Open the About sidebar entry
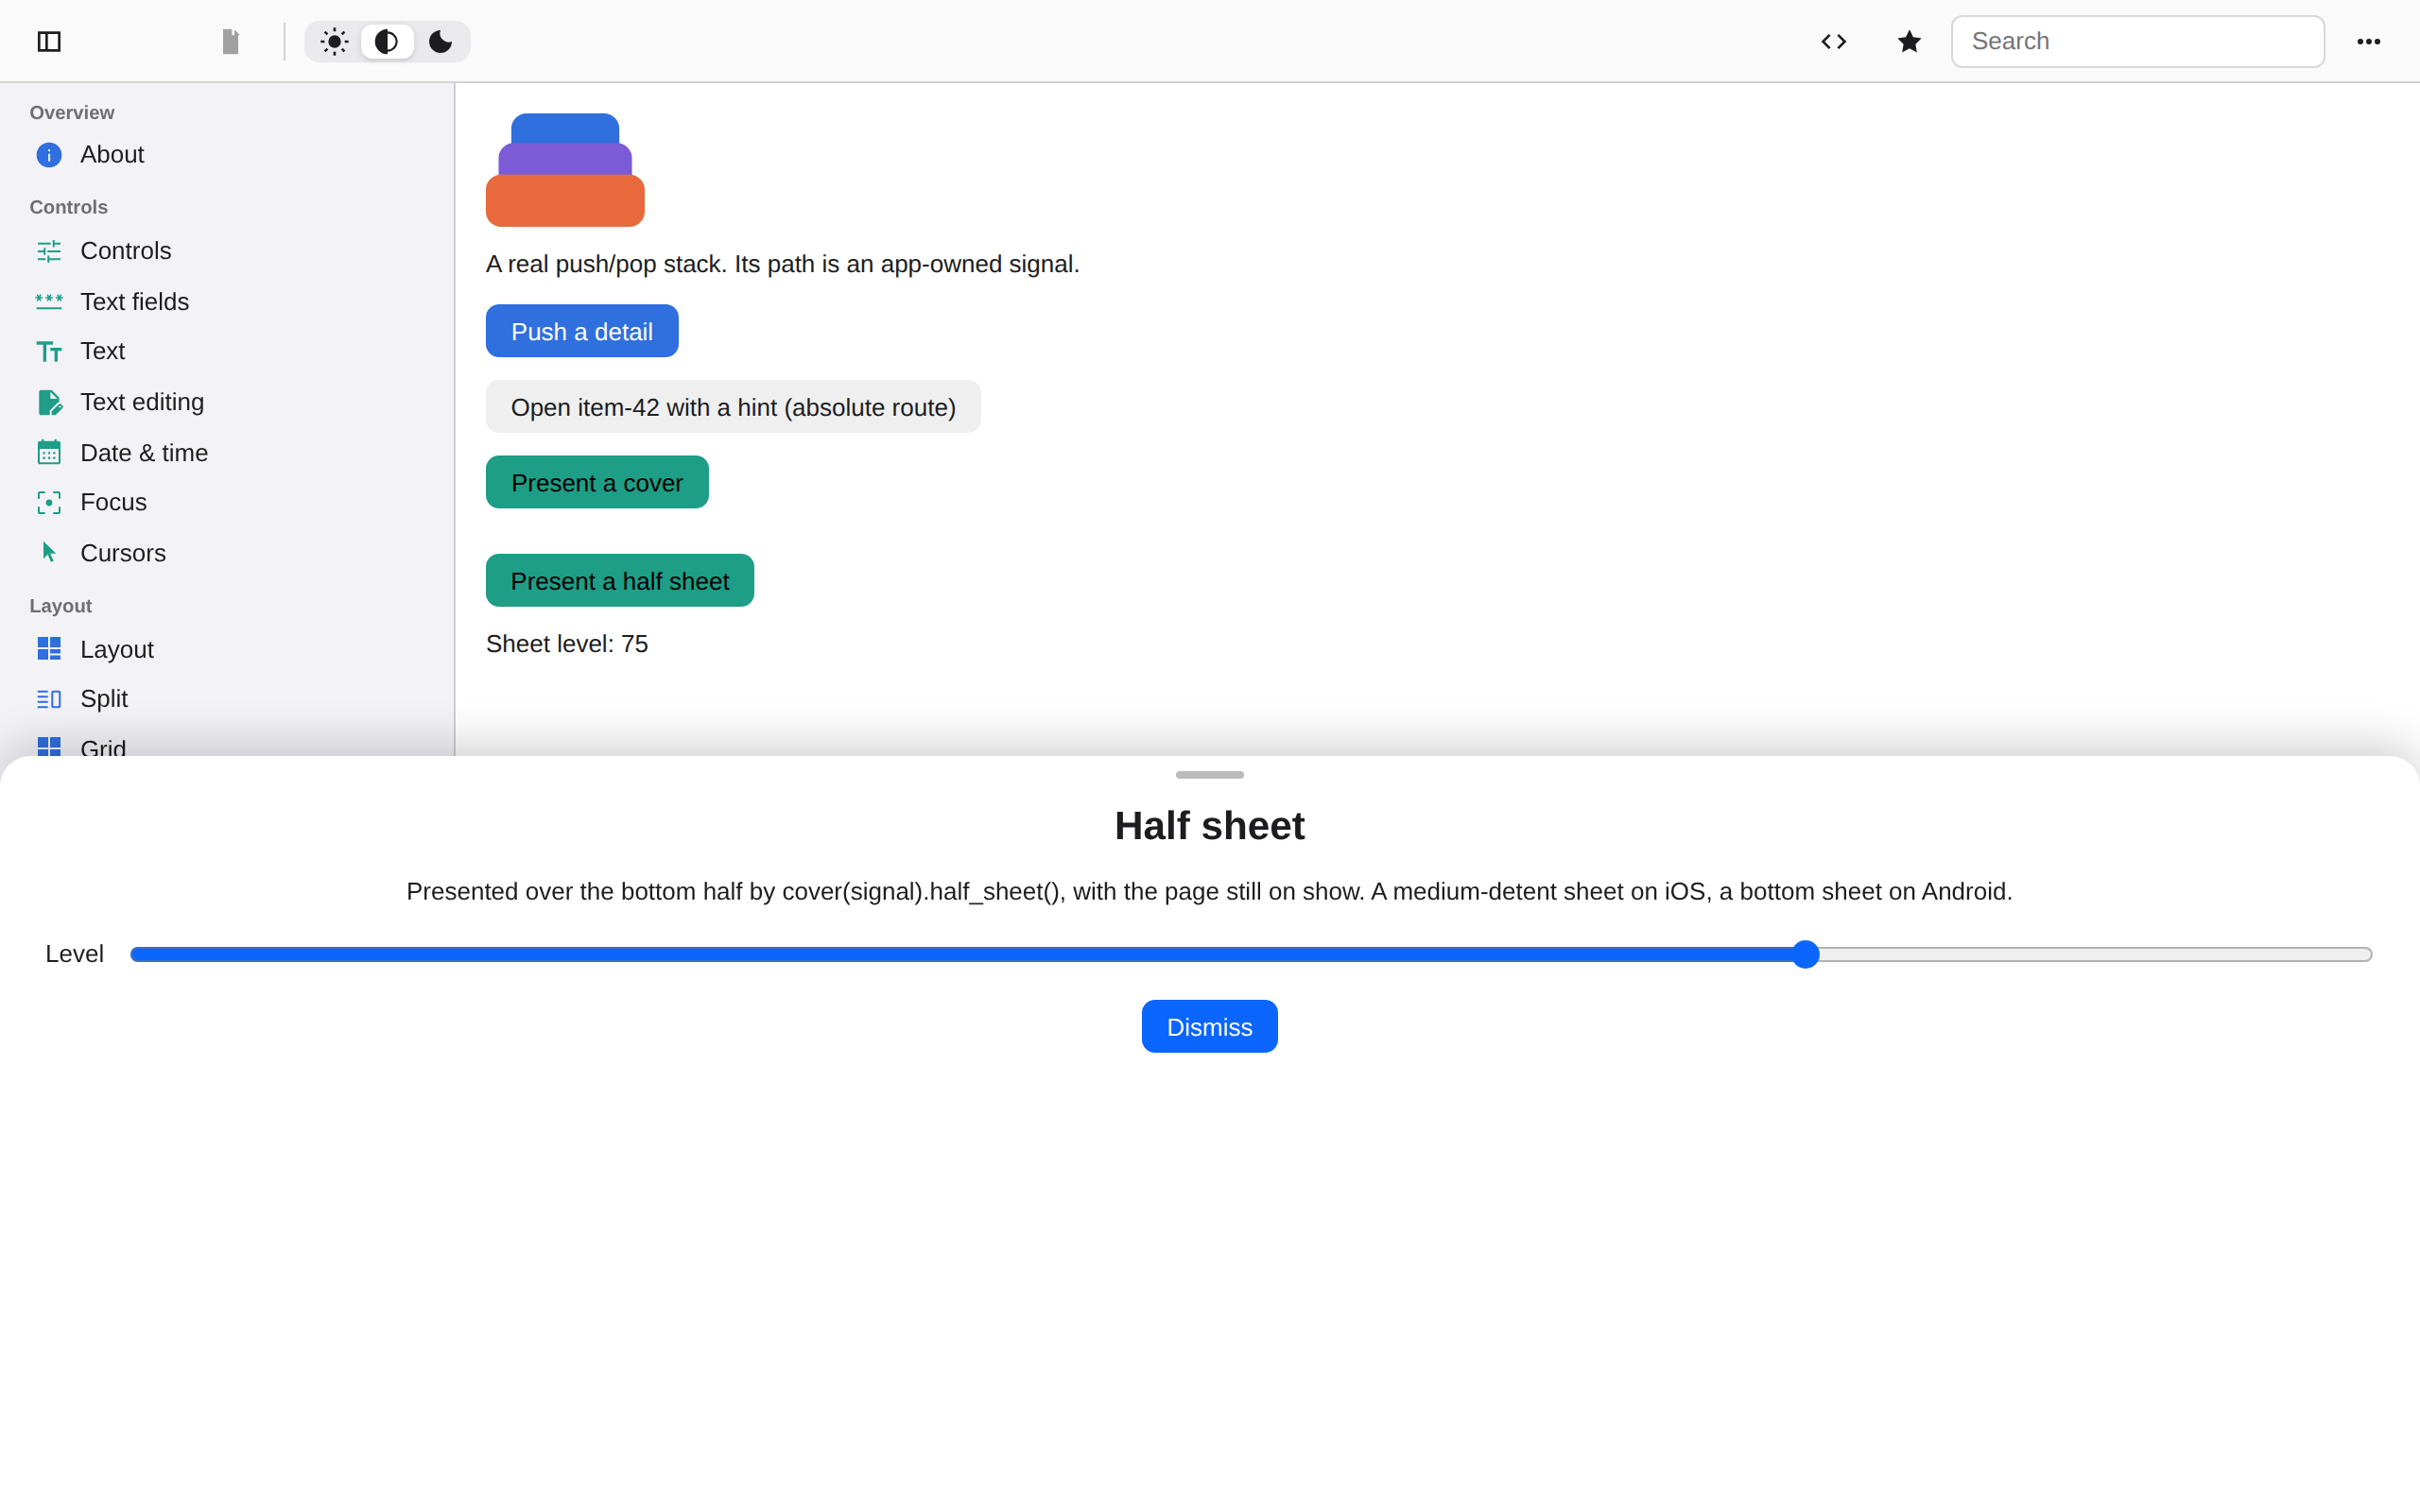This screenshot has width=2420, height=1512. pos(227,155)
